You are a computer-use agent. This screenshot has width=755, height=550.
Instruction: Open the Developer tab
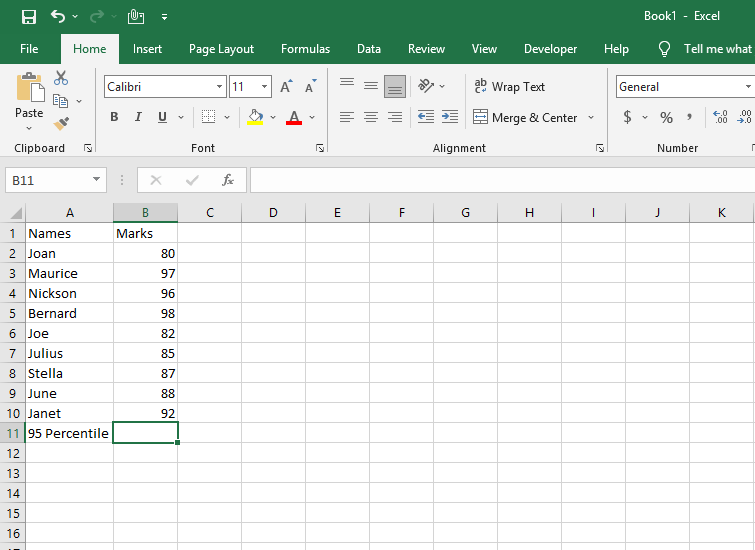[x=550, y=49]
